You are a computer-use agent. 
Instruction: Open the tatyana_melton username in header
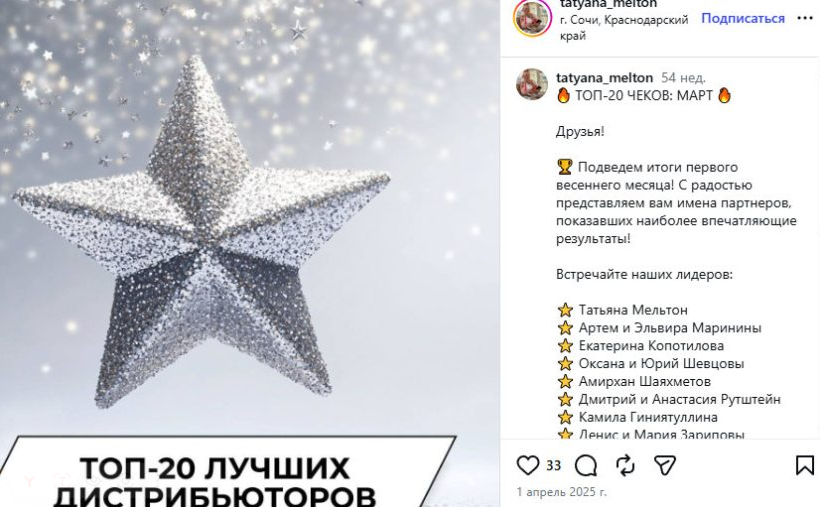[x=608, y=4]
